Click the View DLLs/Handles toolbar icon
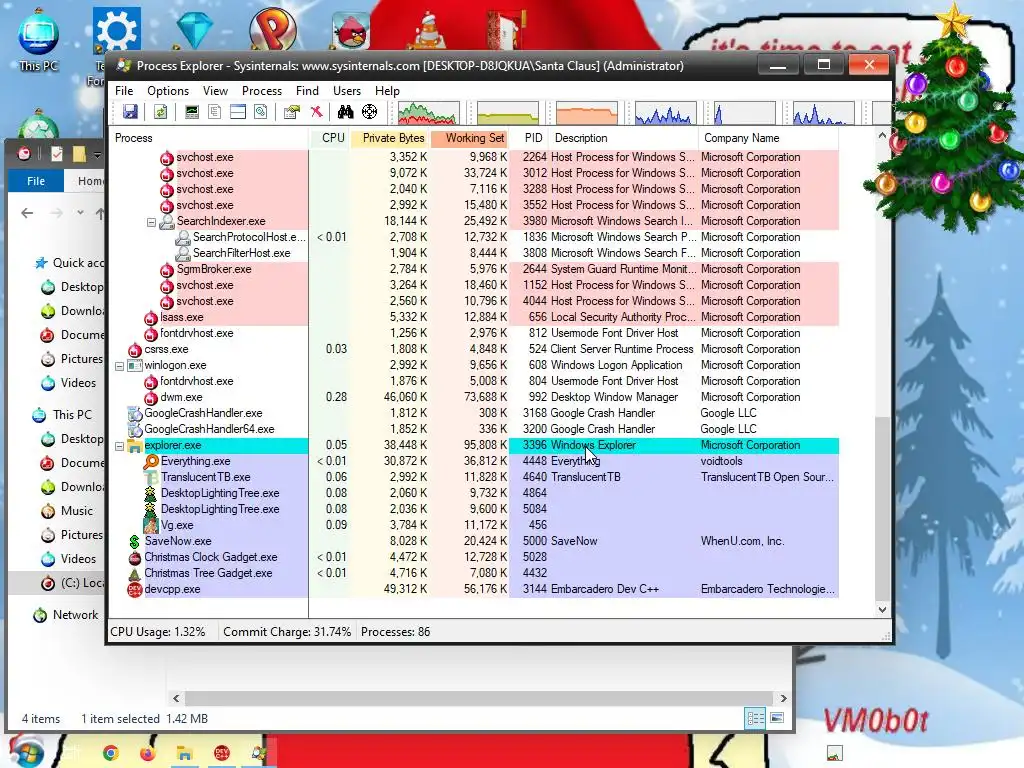 click(261, 112)
